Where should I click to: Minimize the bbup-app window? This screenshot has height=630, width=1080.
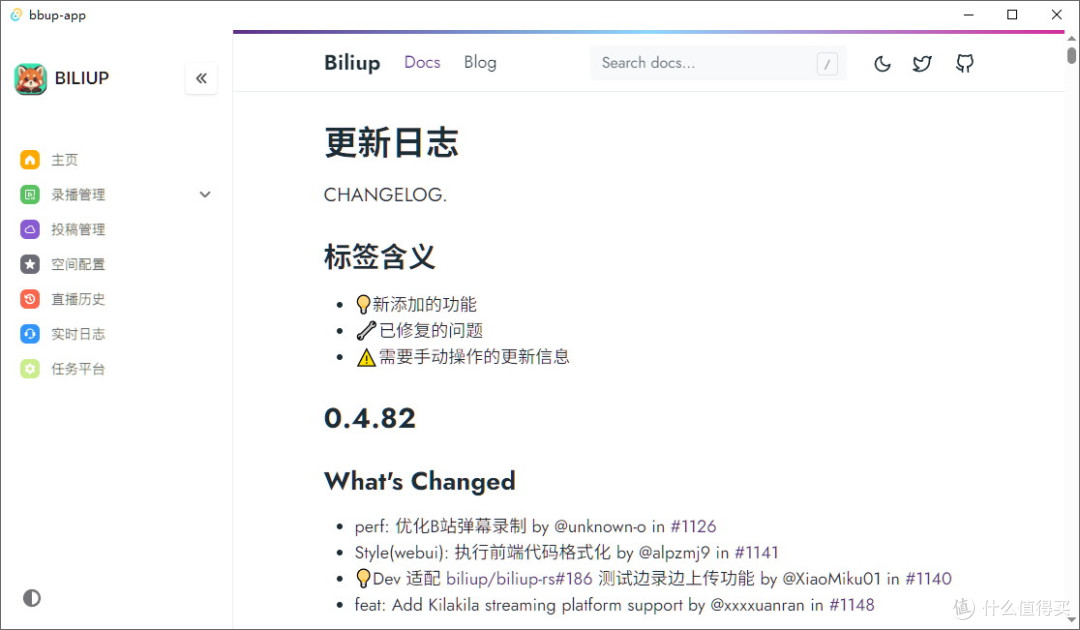[x=968, y=14]
